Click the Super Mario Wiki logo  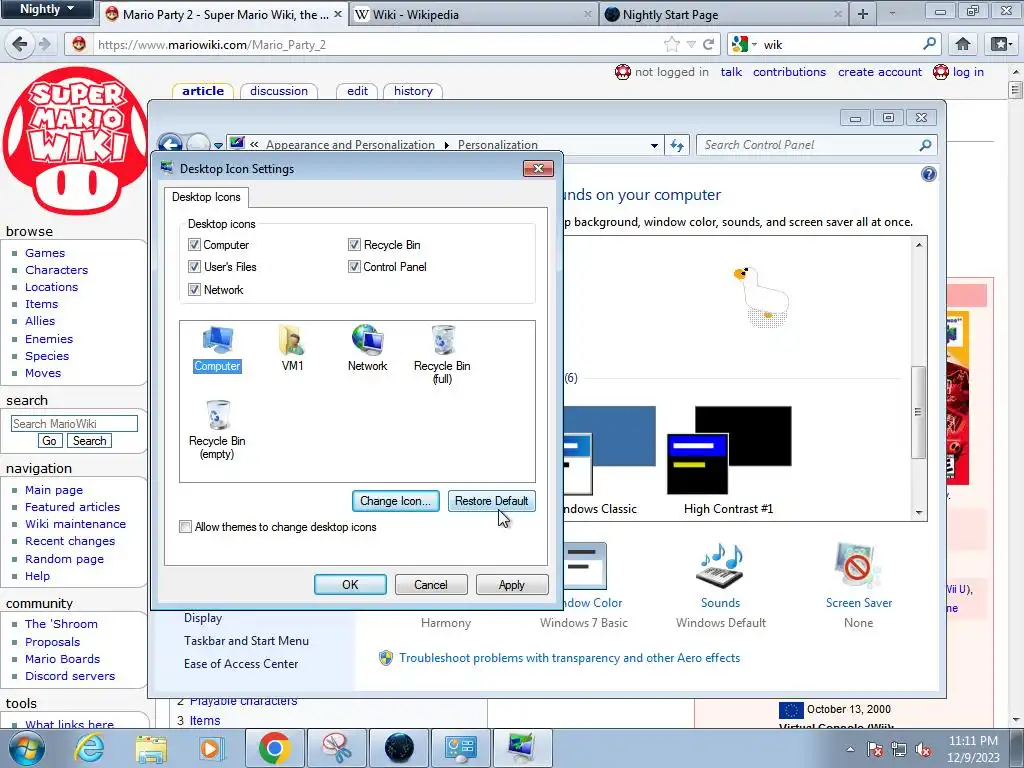pos(75,140)
